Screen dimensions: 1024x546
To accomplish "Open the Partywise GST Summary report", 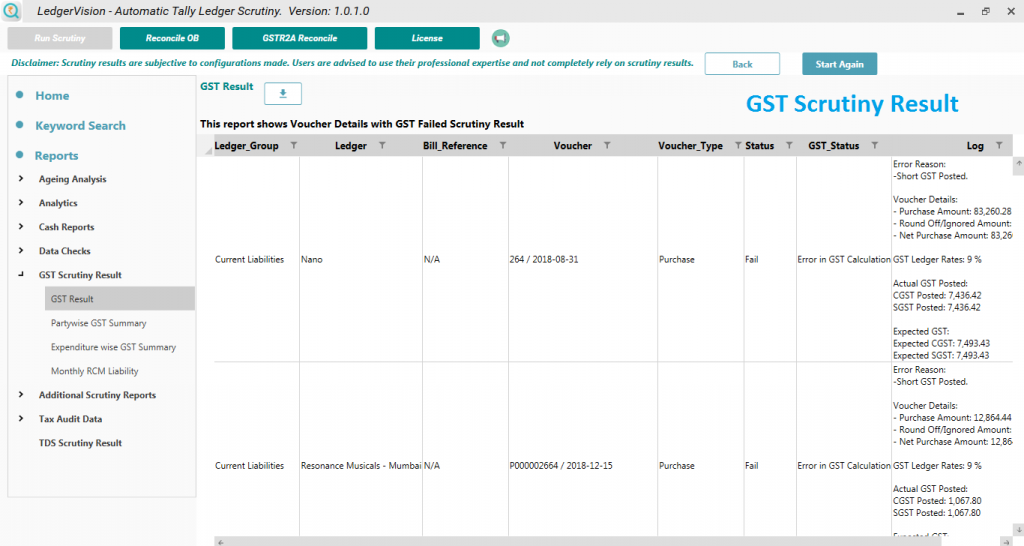I will pyautogui.click(x=98, y=323).
